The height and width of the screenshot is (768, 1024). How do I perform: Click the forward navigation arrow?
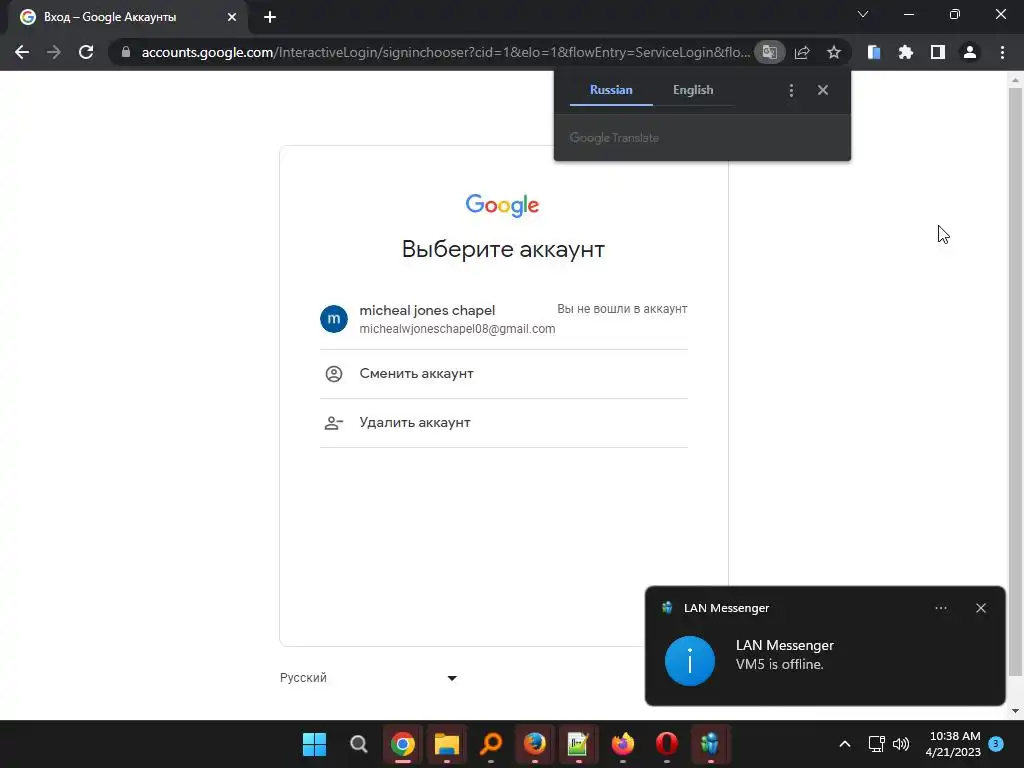click(x=54, y=52)
